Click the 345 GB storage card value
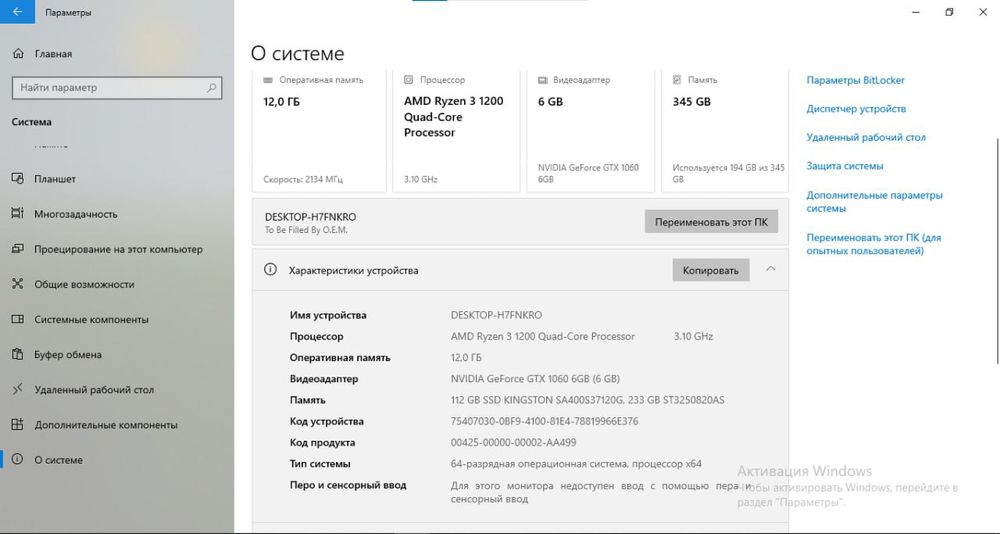 point(691,101)
